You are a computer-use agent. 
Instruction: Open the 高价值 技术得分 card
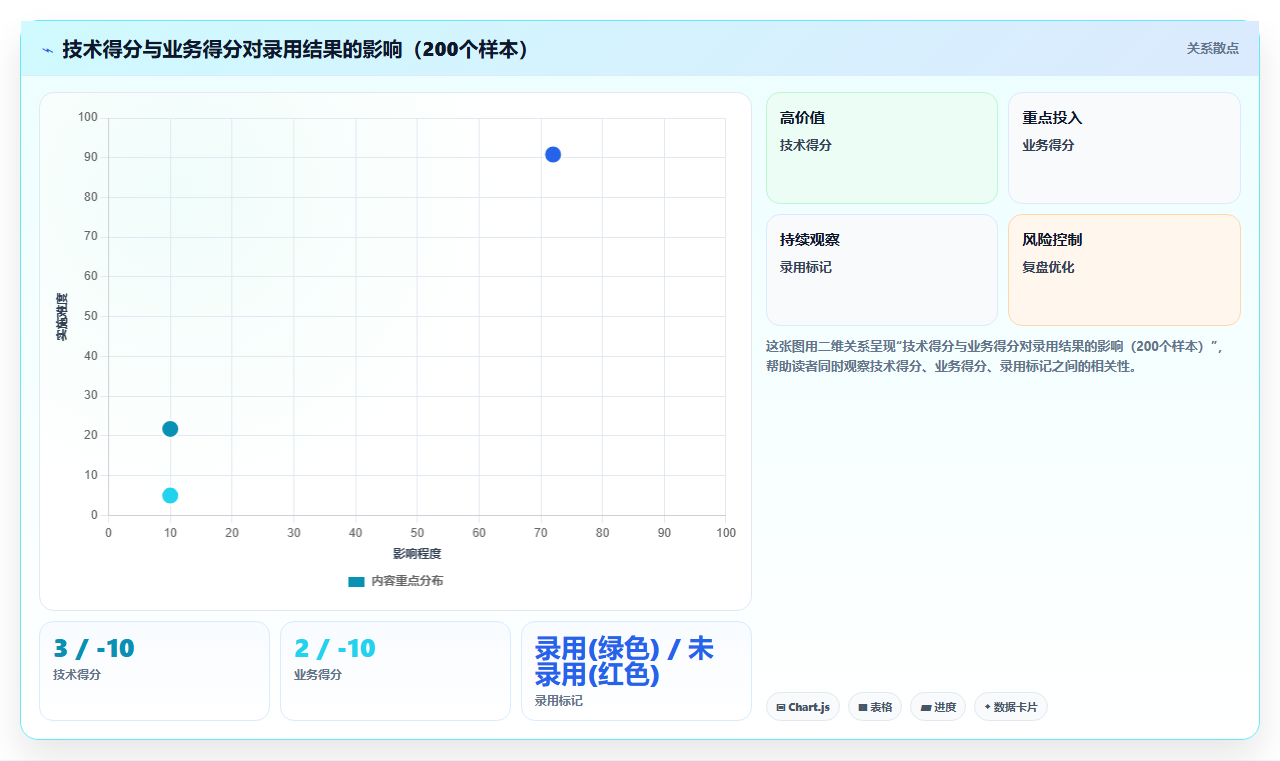click(x=882, y=148)
